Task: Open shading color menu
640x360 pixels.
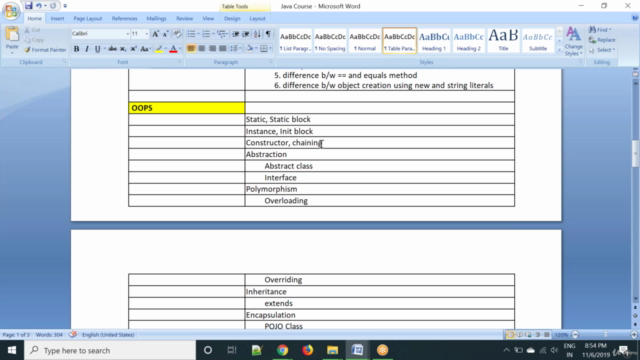Action: (251, 49)
